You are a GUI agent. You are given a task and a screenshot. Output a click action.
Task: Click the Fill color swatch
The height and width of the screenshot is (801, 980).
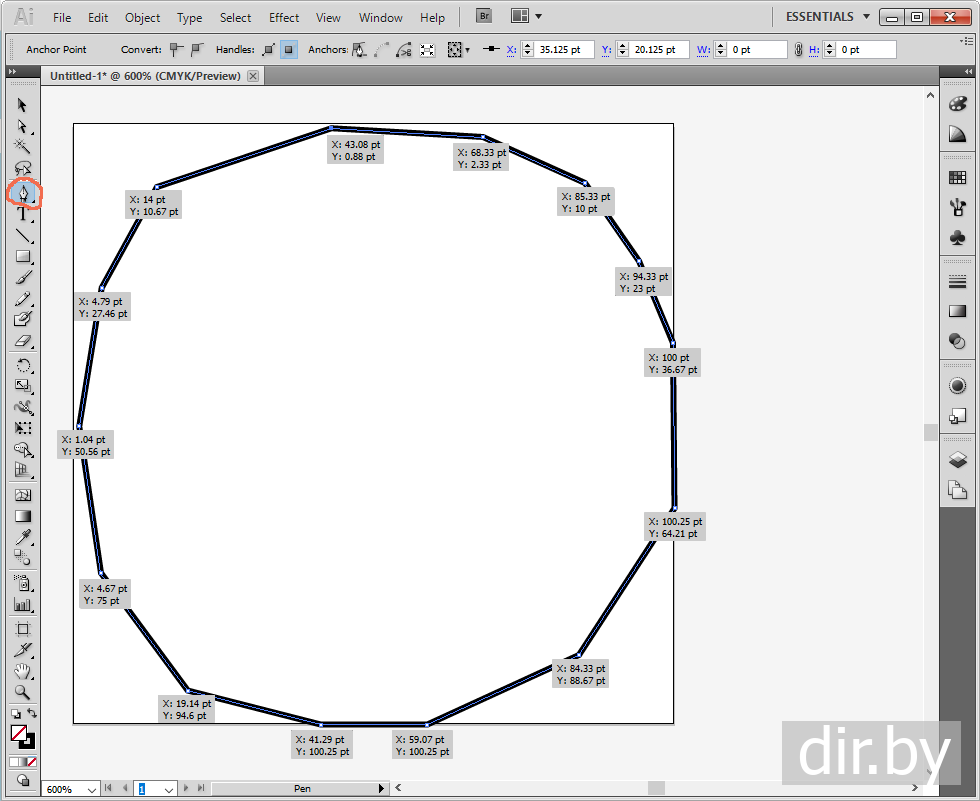coord(18,733)
